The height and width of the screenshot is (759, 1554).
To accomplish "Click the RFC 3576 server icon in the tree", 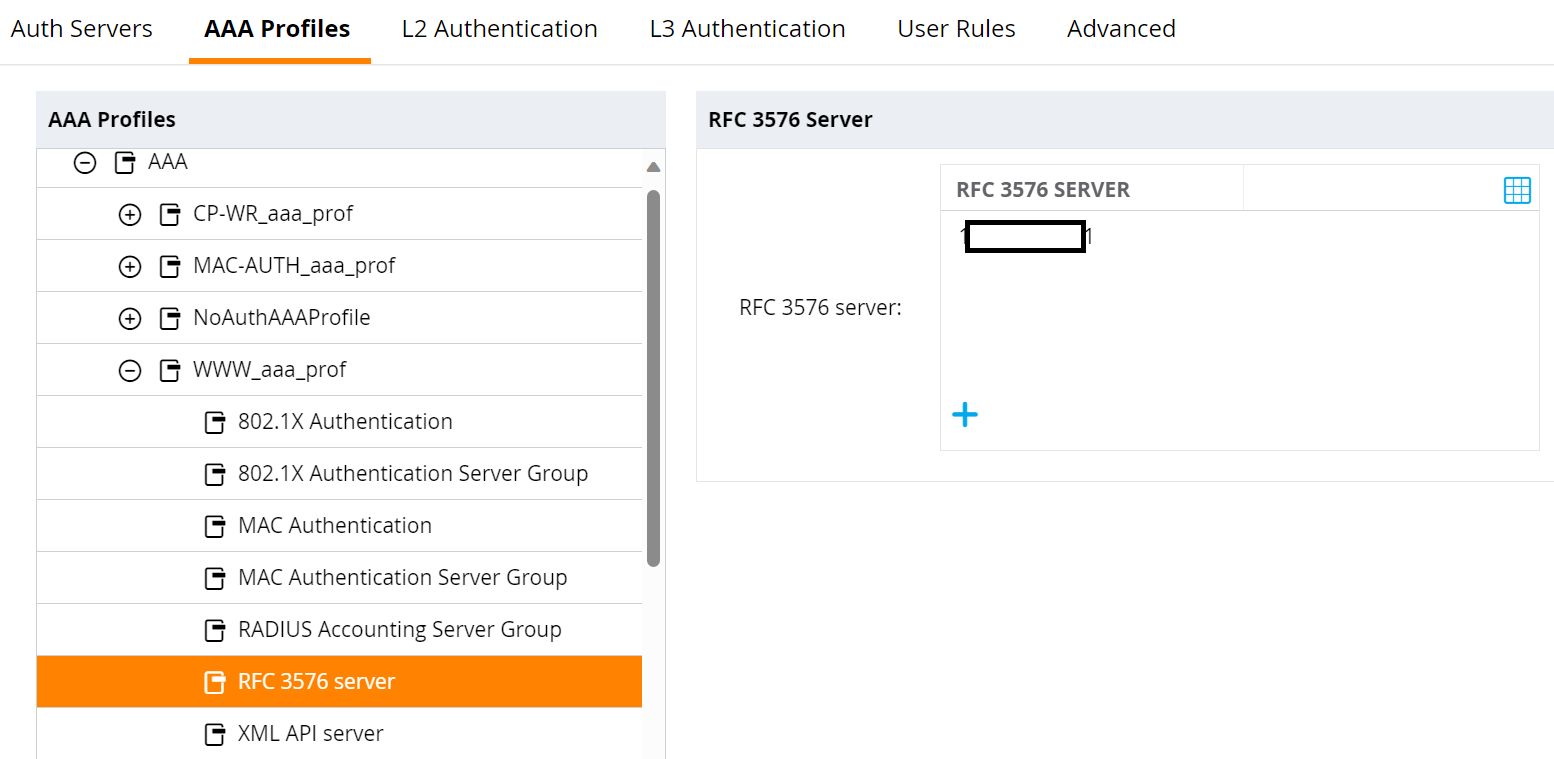I will click(x=216, y=682).
